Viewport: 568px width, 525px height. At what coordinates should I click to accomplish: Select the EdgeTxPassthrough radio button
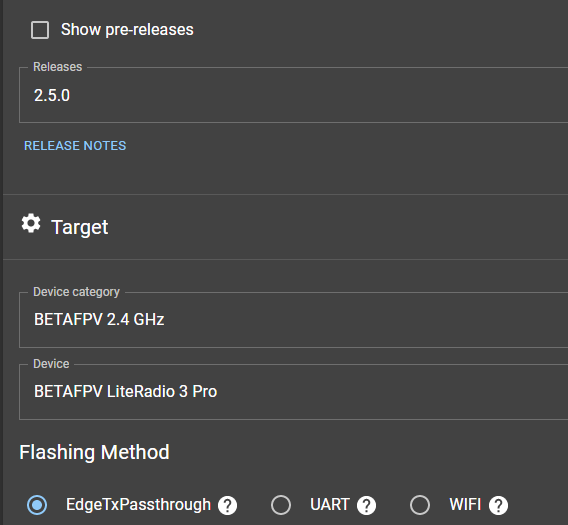(37, 505)
